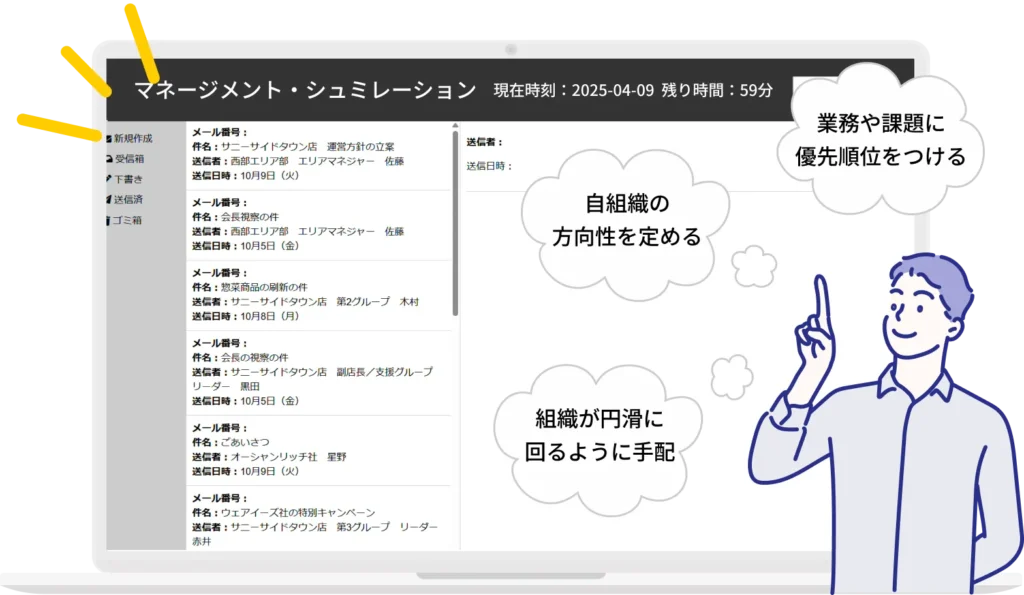Click the 現在時刻 date display
1024x595 pixels.
pos(573,90)
